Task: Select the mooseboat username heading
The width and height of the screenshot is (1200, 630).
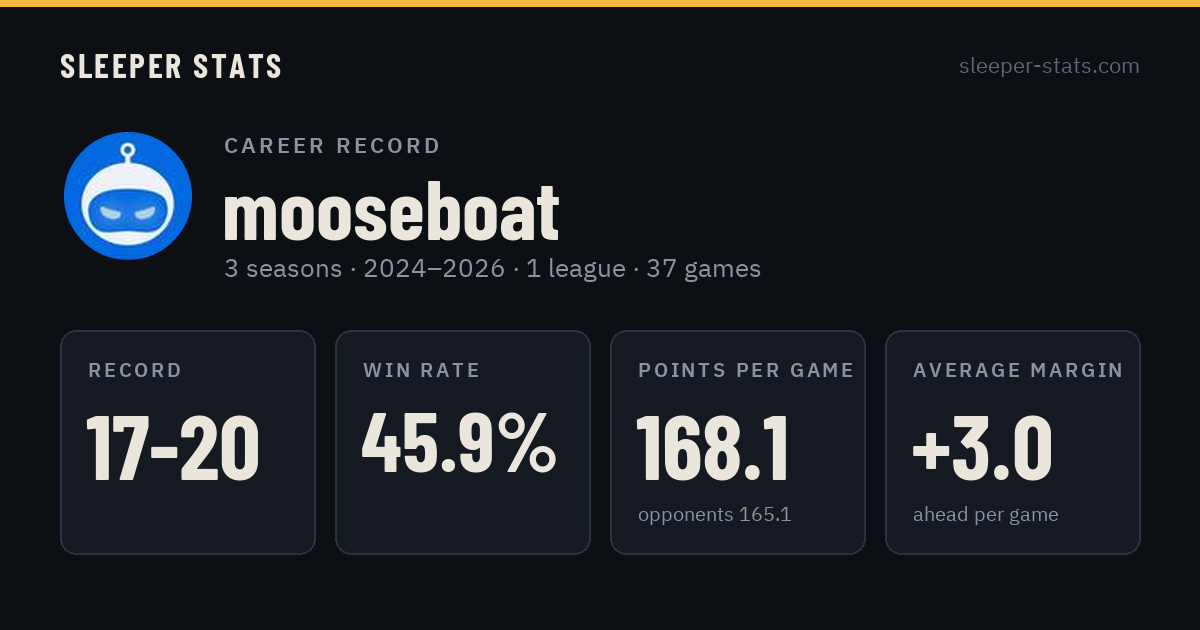Action: [391, 213]
